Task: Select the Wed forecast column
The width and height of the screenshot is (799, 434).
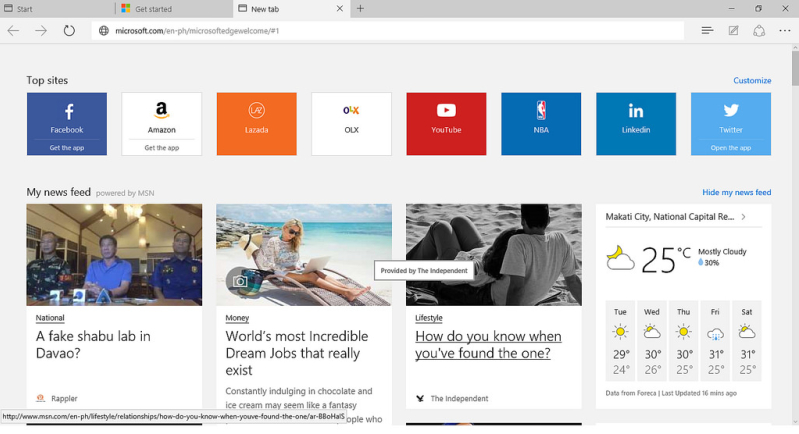Action: tap(652, 341)
